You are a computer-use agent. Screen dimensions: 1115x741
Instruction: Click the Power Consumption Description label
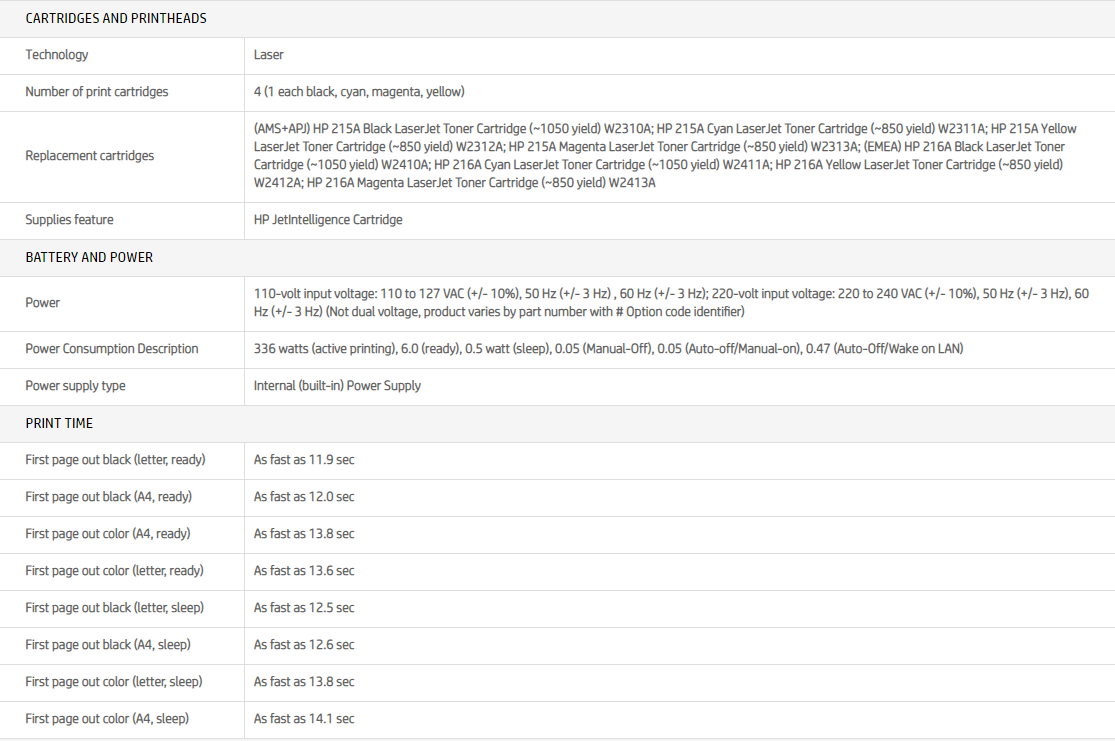click(x=112, y=349)
